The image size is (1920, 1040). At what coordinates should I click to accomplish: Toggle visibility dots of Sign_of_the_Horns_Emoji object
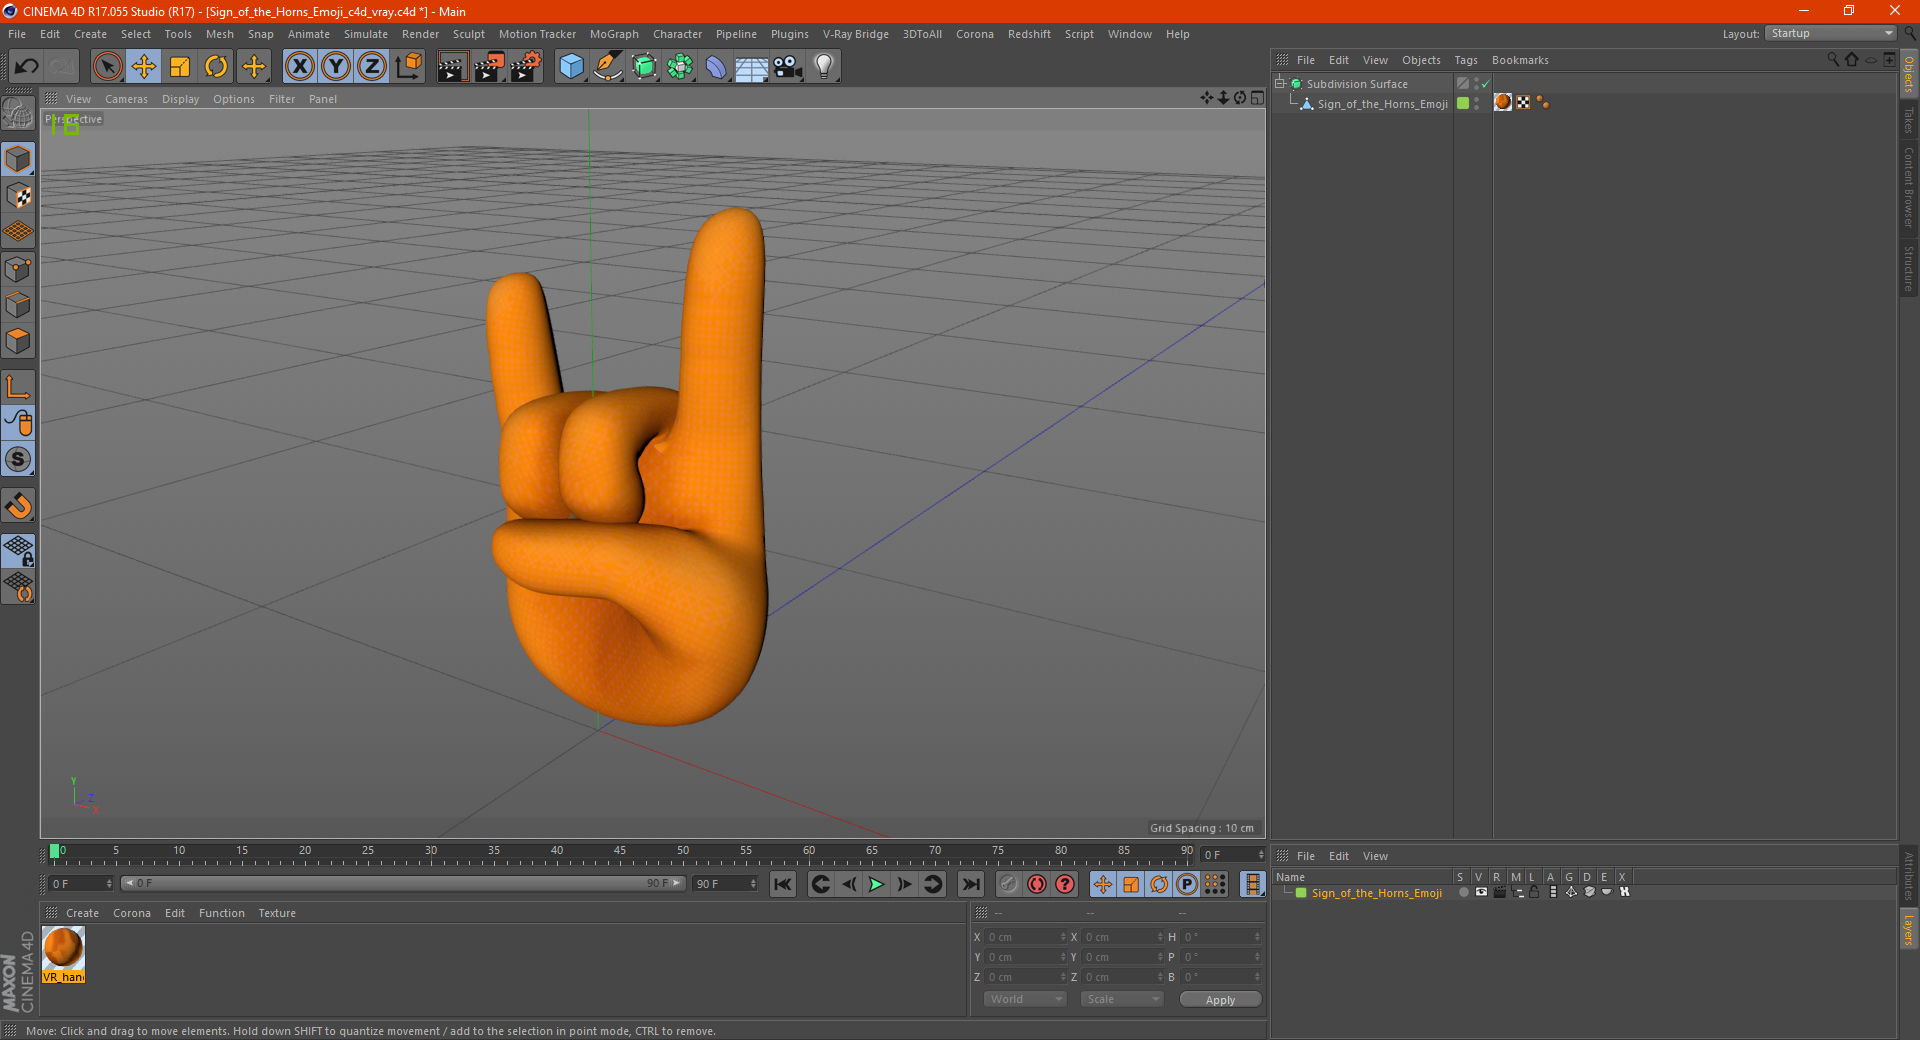pos(1477,103)
